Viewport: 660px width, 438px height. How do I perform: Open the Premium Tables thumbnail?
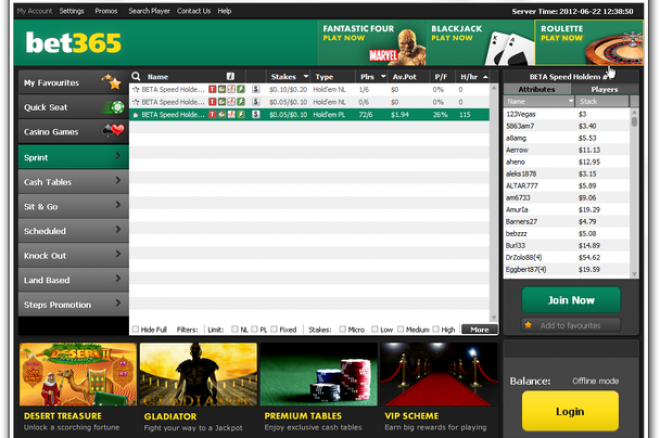(x=319, y=374)
